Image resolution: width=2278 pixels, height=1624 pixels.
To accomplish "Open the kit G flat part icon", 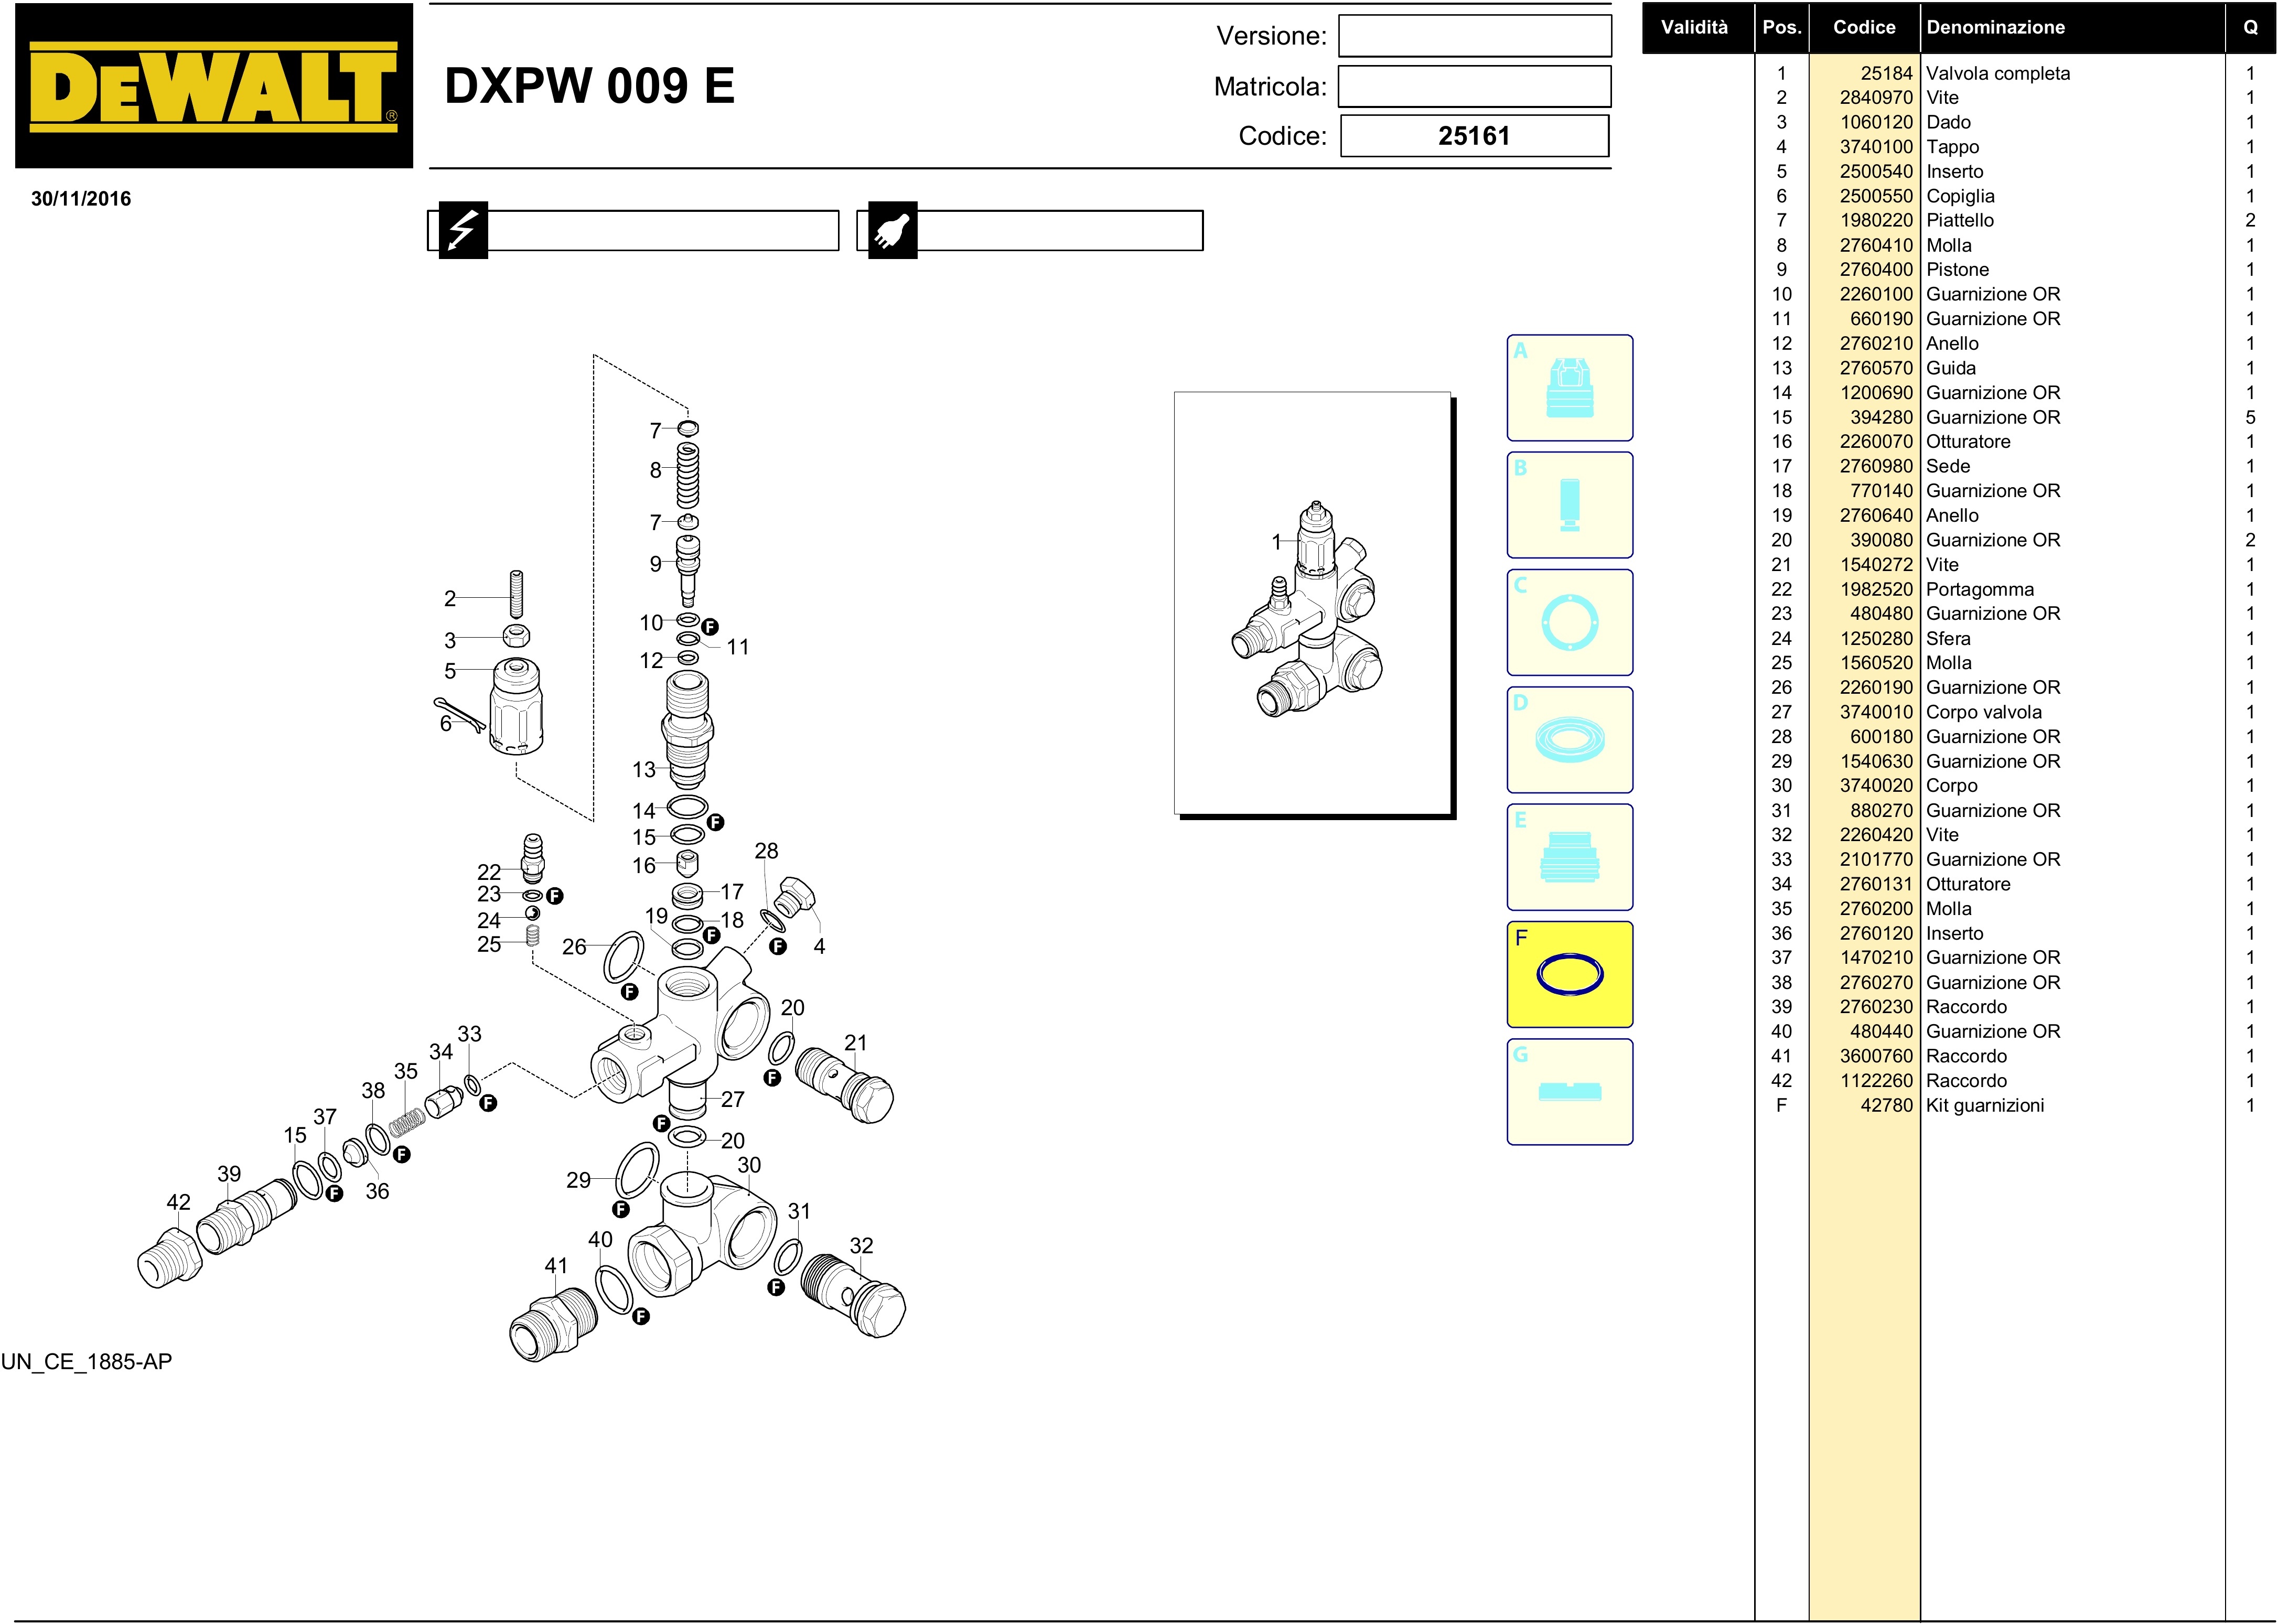I will click(1569, 1091).
